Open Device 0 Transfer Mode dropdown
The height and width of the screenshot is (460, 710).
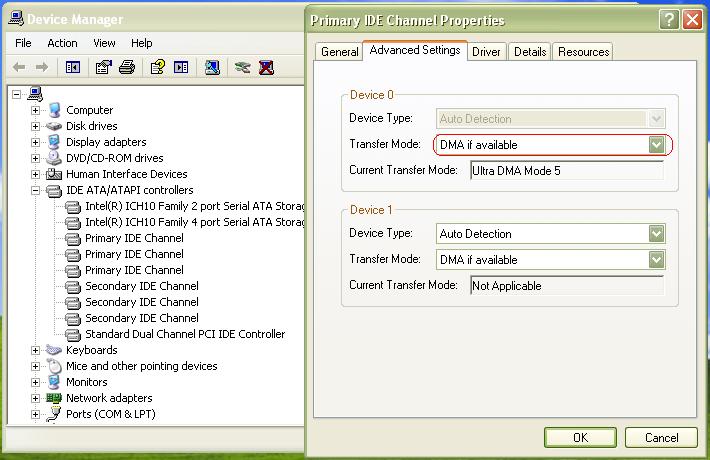click(x=656, y=145)
